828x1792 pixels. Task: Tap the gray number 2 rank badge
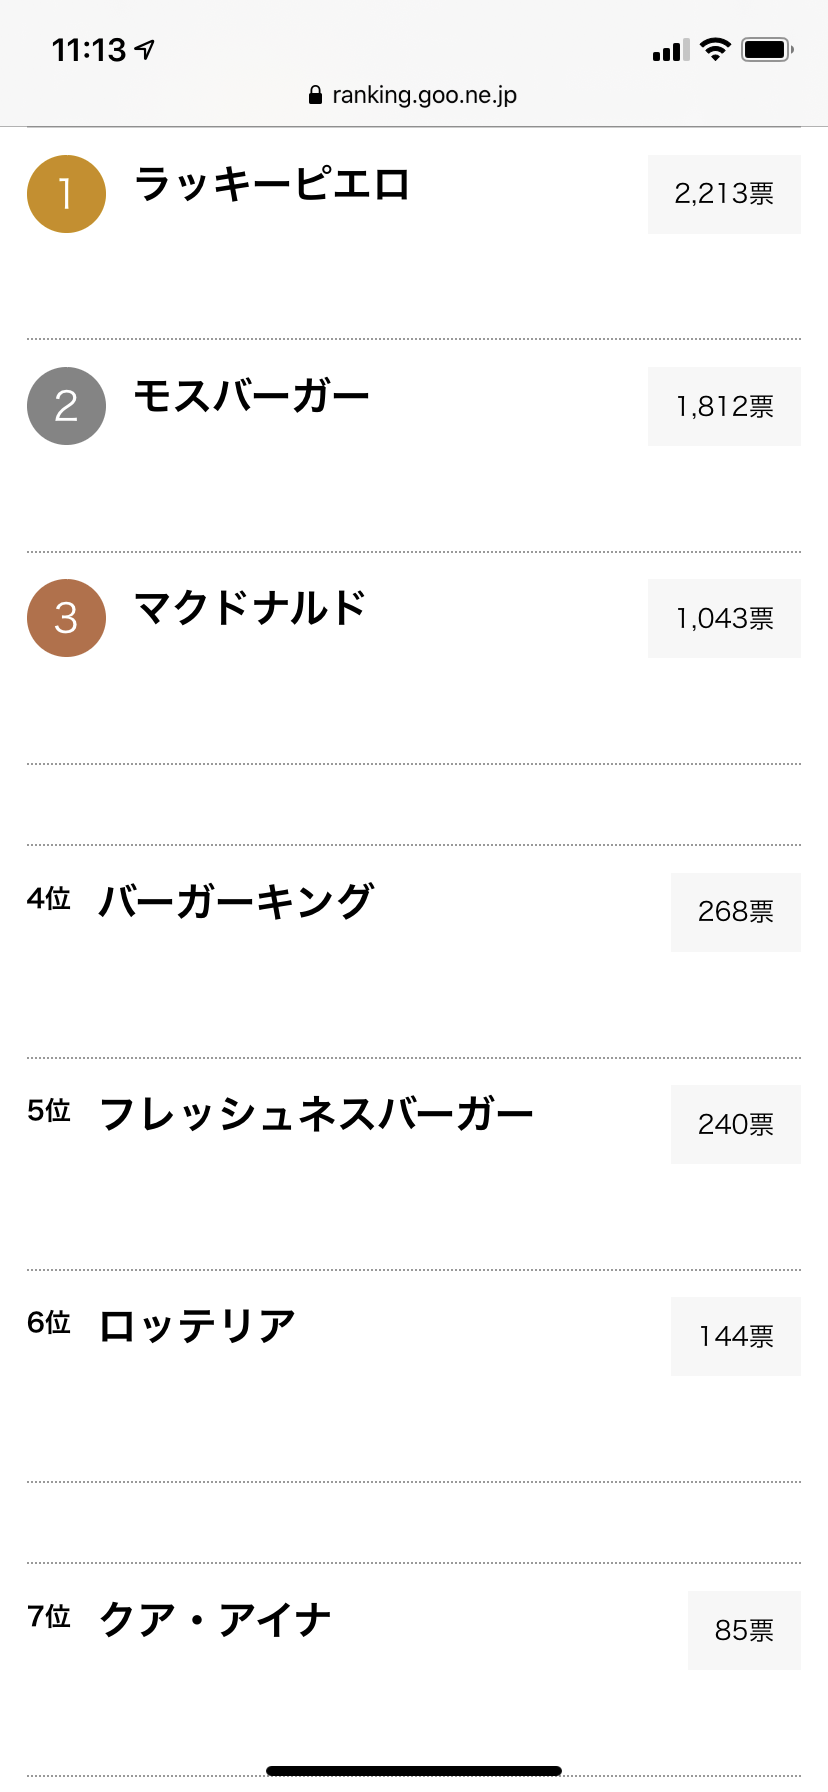pyautogui.click(x=66, y=406)
